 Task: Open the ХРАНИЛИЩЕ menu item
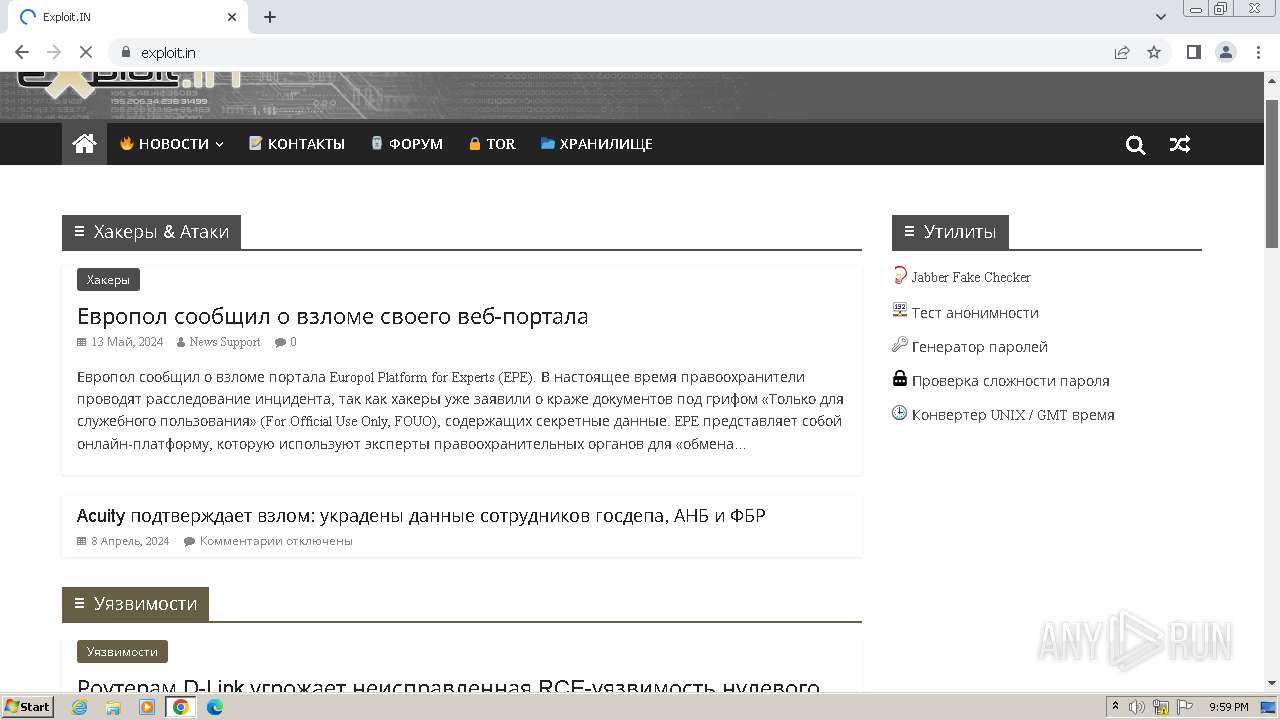click(597, 144)
